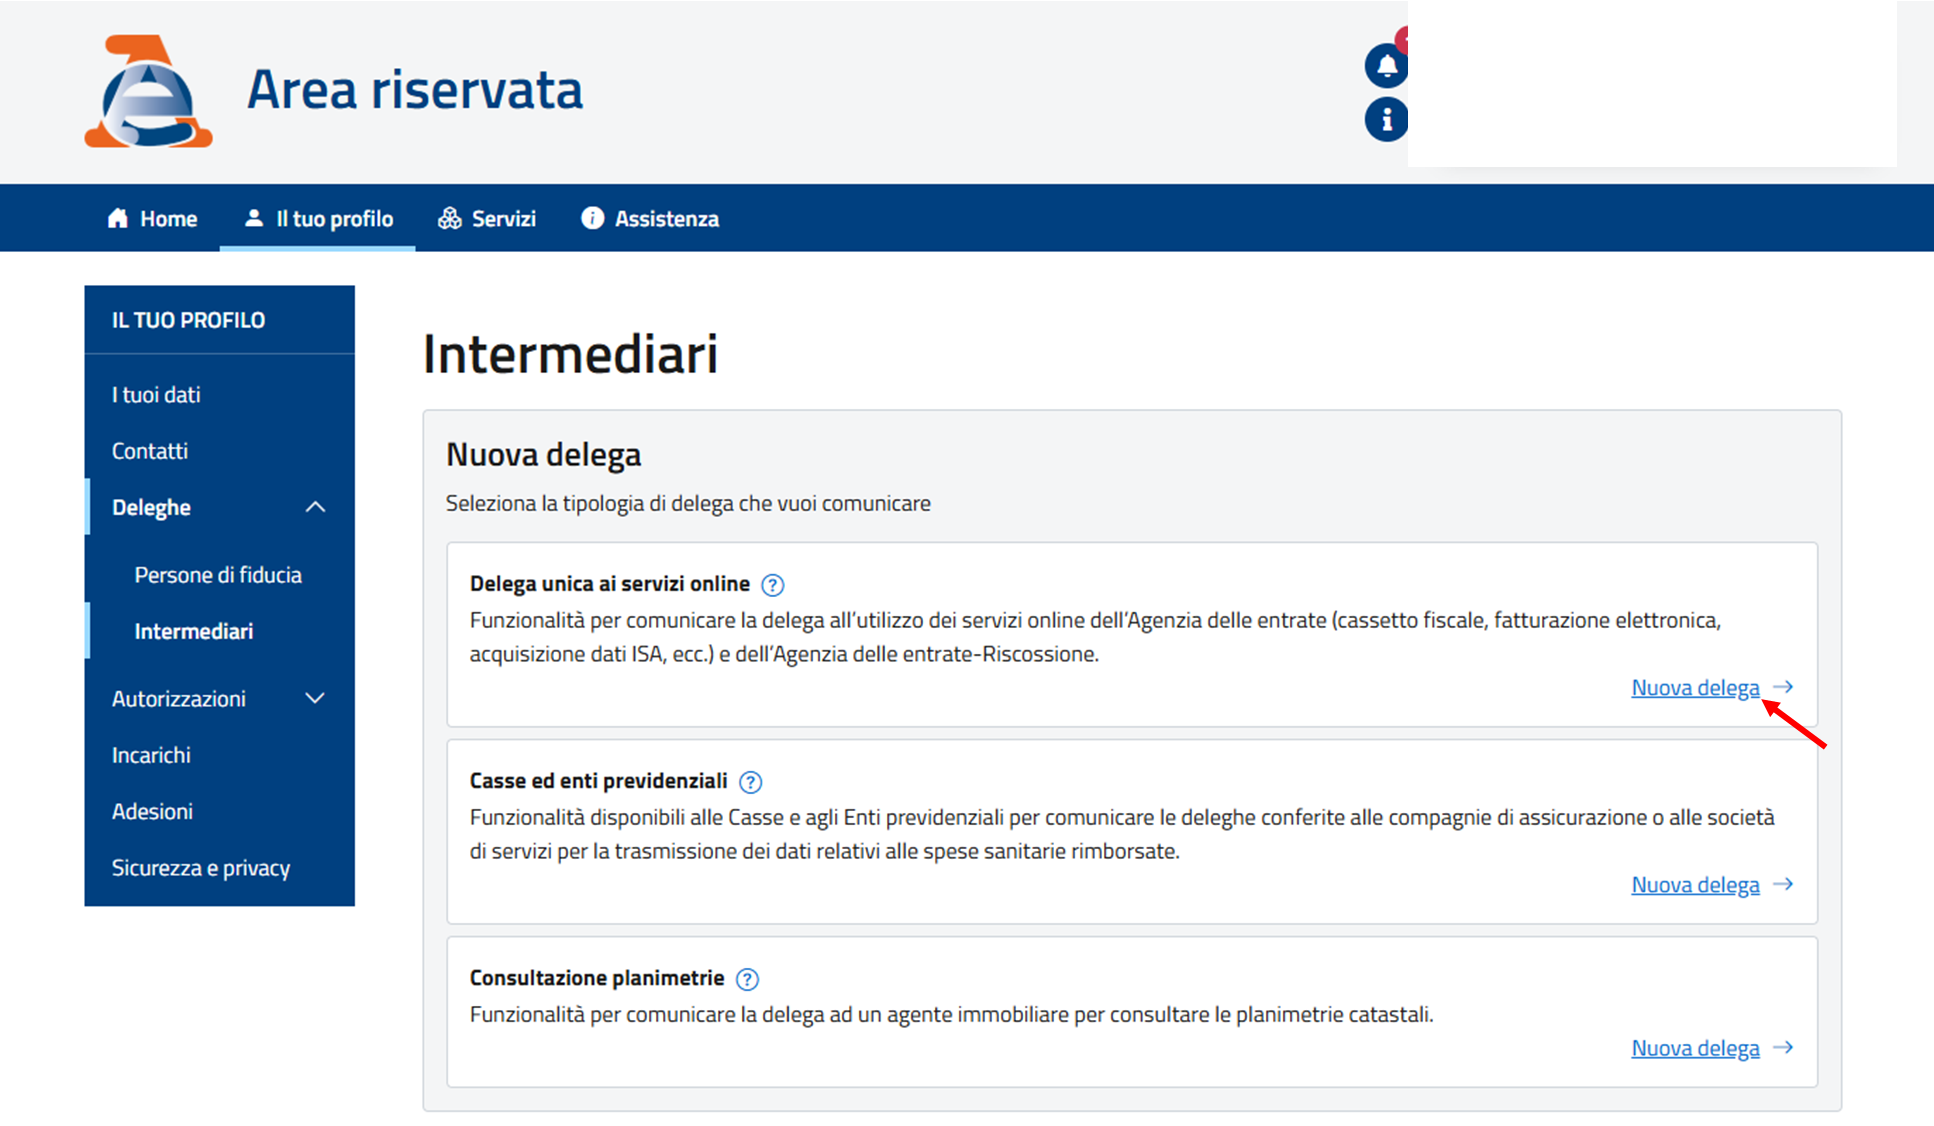The height and width of the screenshot is (1126, 1934).
Task: Click help icon beside Delega unica ai servizi online
Action: [772, 585]
